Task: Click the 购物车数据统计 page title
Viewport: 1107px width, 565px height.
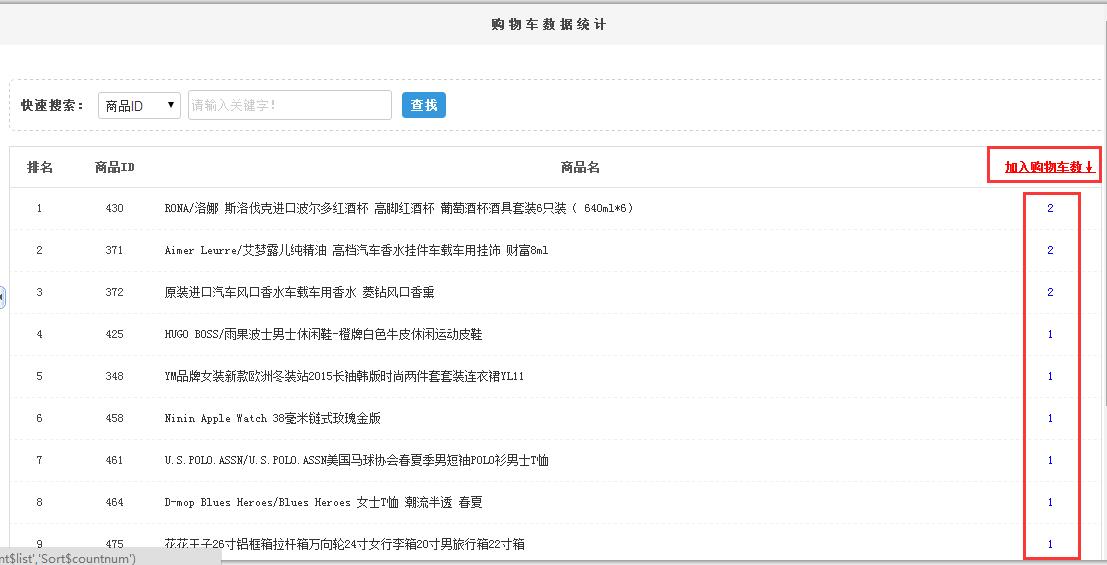Action: [549, 25]
